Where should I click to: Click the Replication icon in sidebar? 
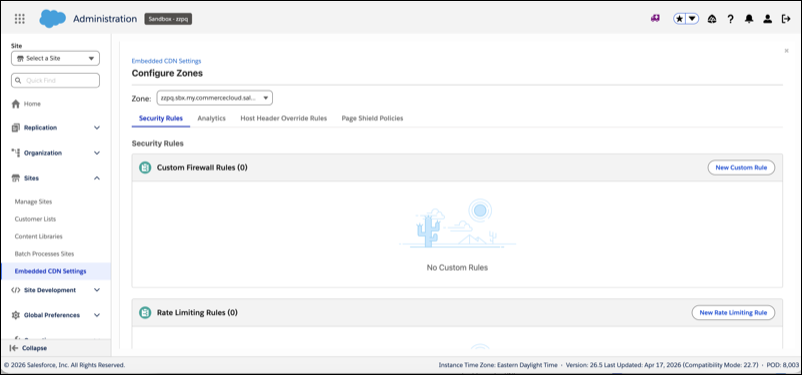pos(15,128)
